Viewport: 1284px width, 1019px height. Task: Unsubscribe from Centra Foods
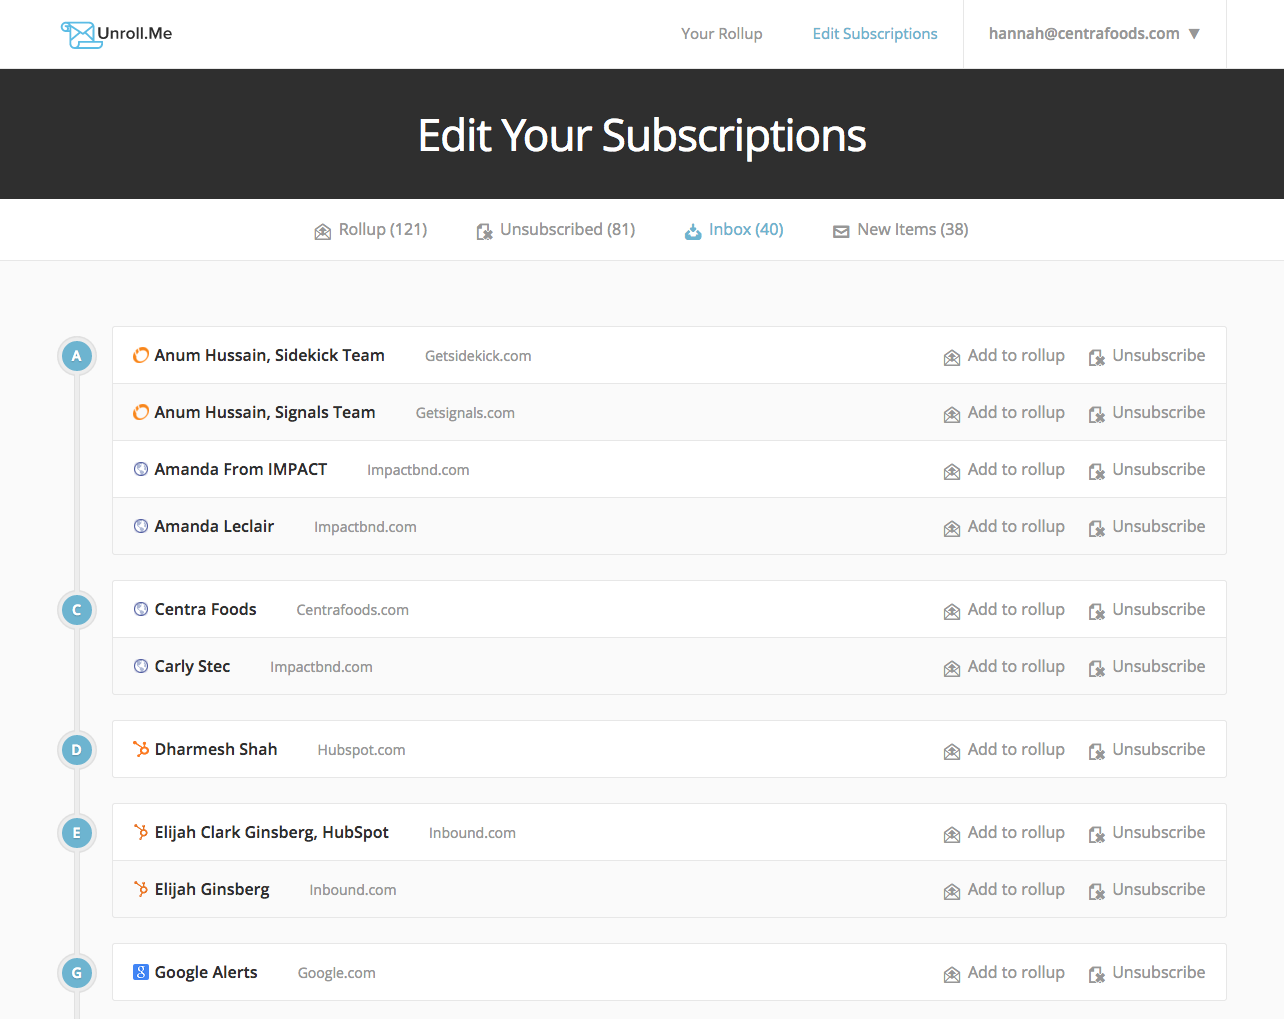[1147, 610]
